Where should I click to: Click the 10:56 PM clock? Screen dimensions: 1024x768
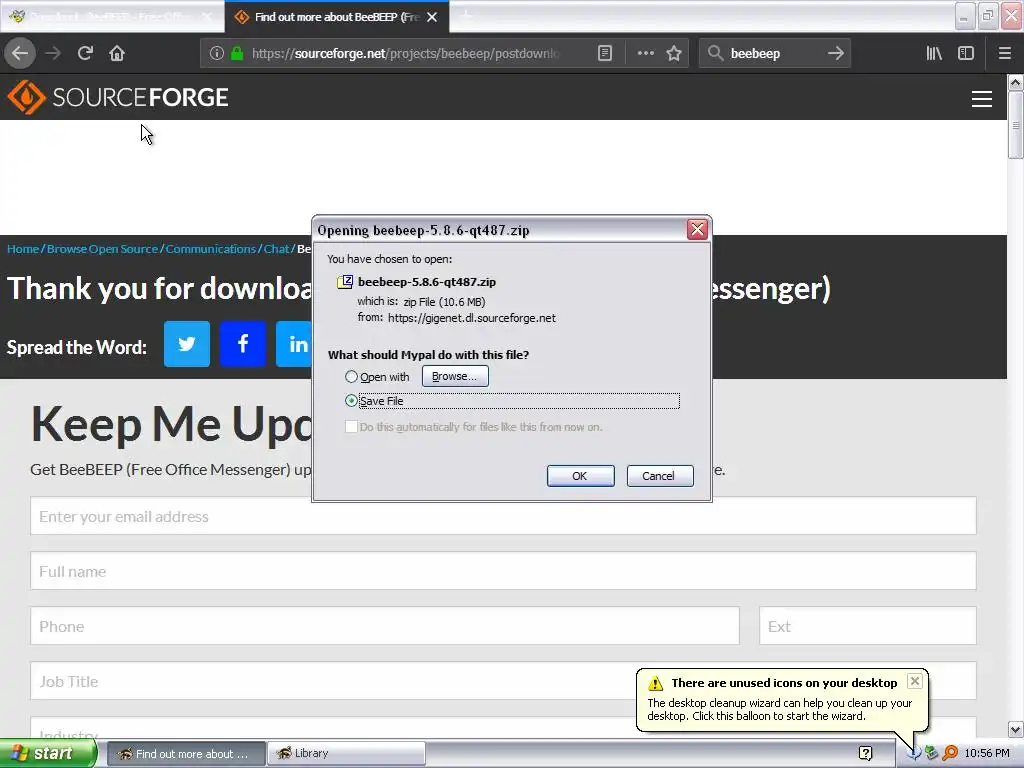point(987,754)
